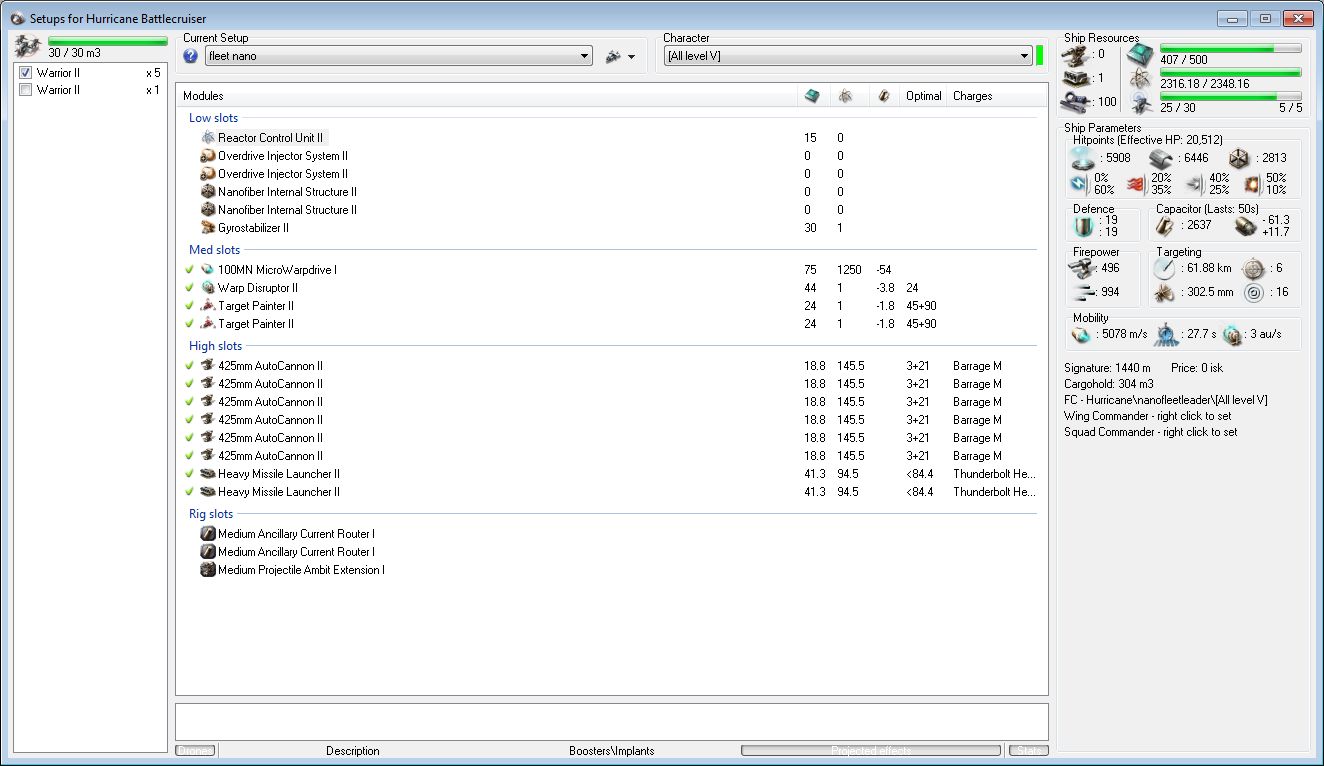1324x766 pixels.
Task: Click the CPU usage bar showing 407 / 500
Action: 1231,48
